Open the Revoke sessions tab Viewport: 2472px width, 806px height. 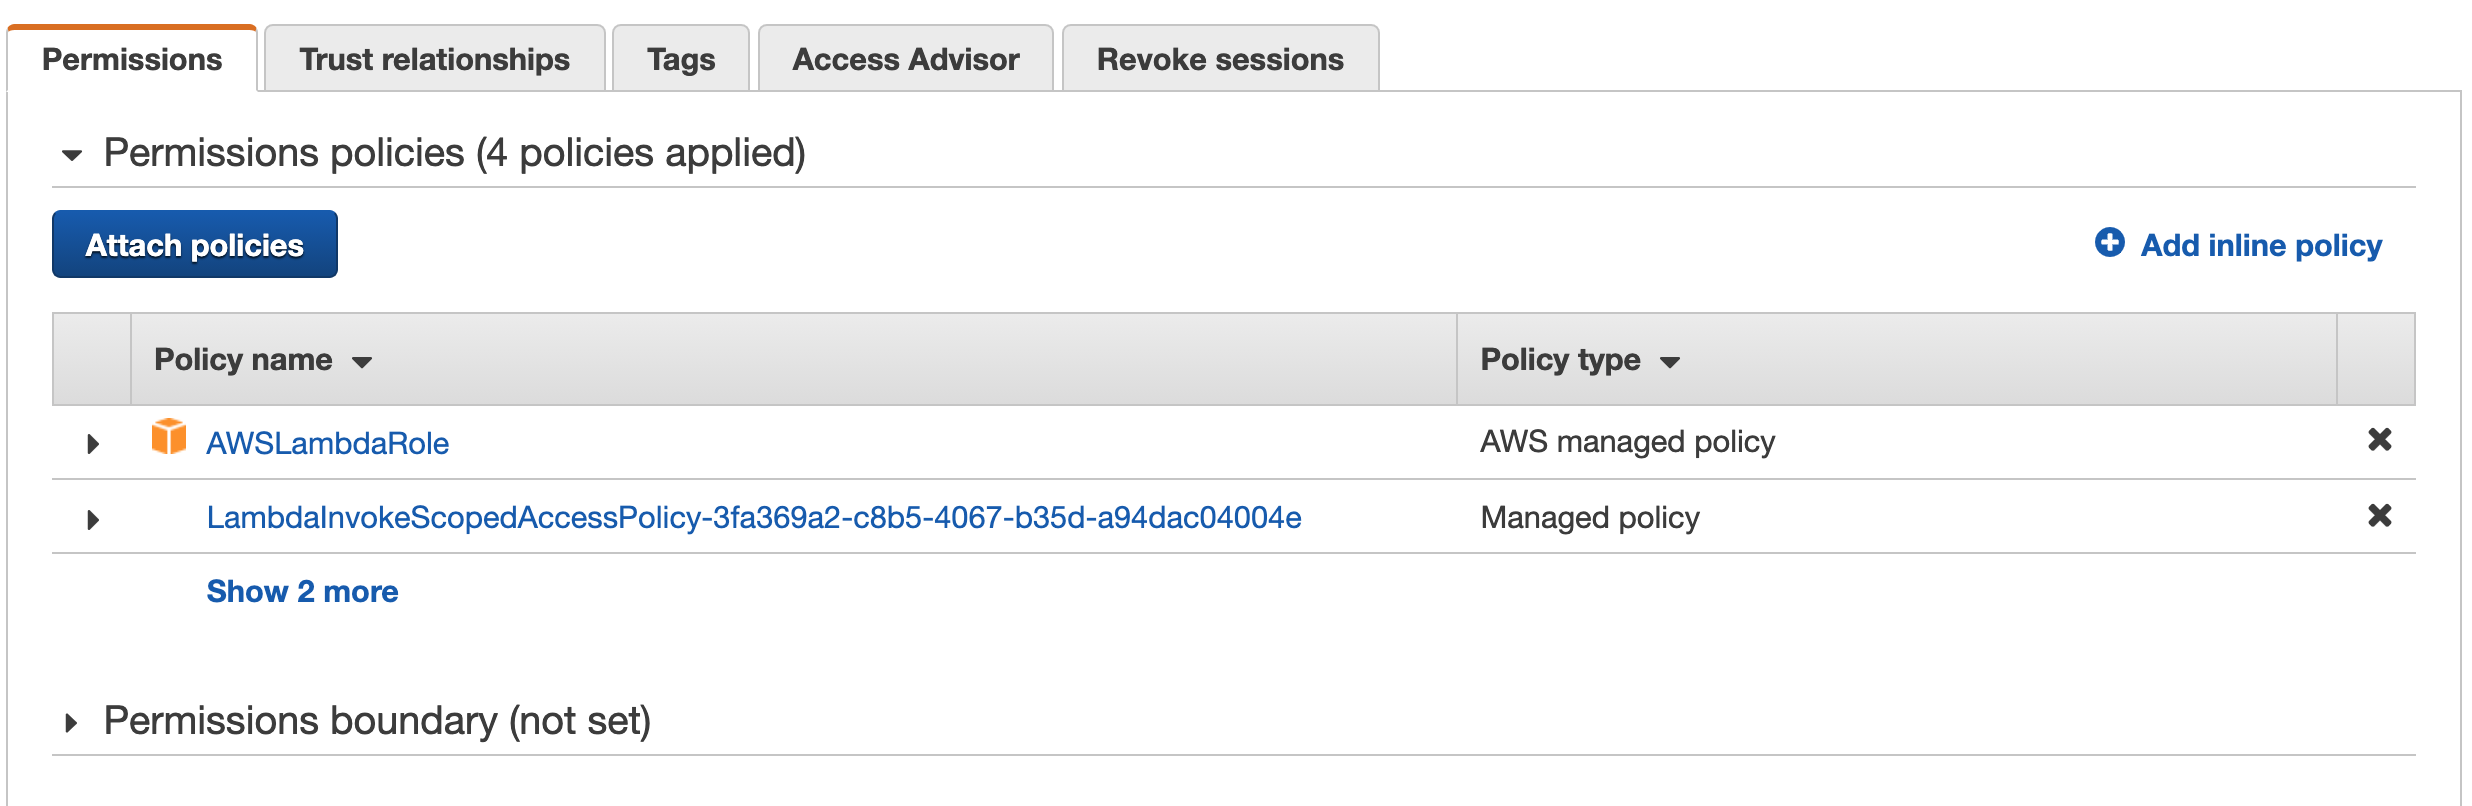tap(1220, 59)
